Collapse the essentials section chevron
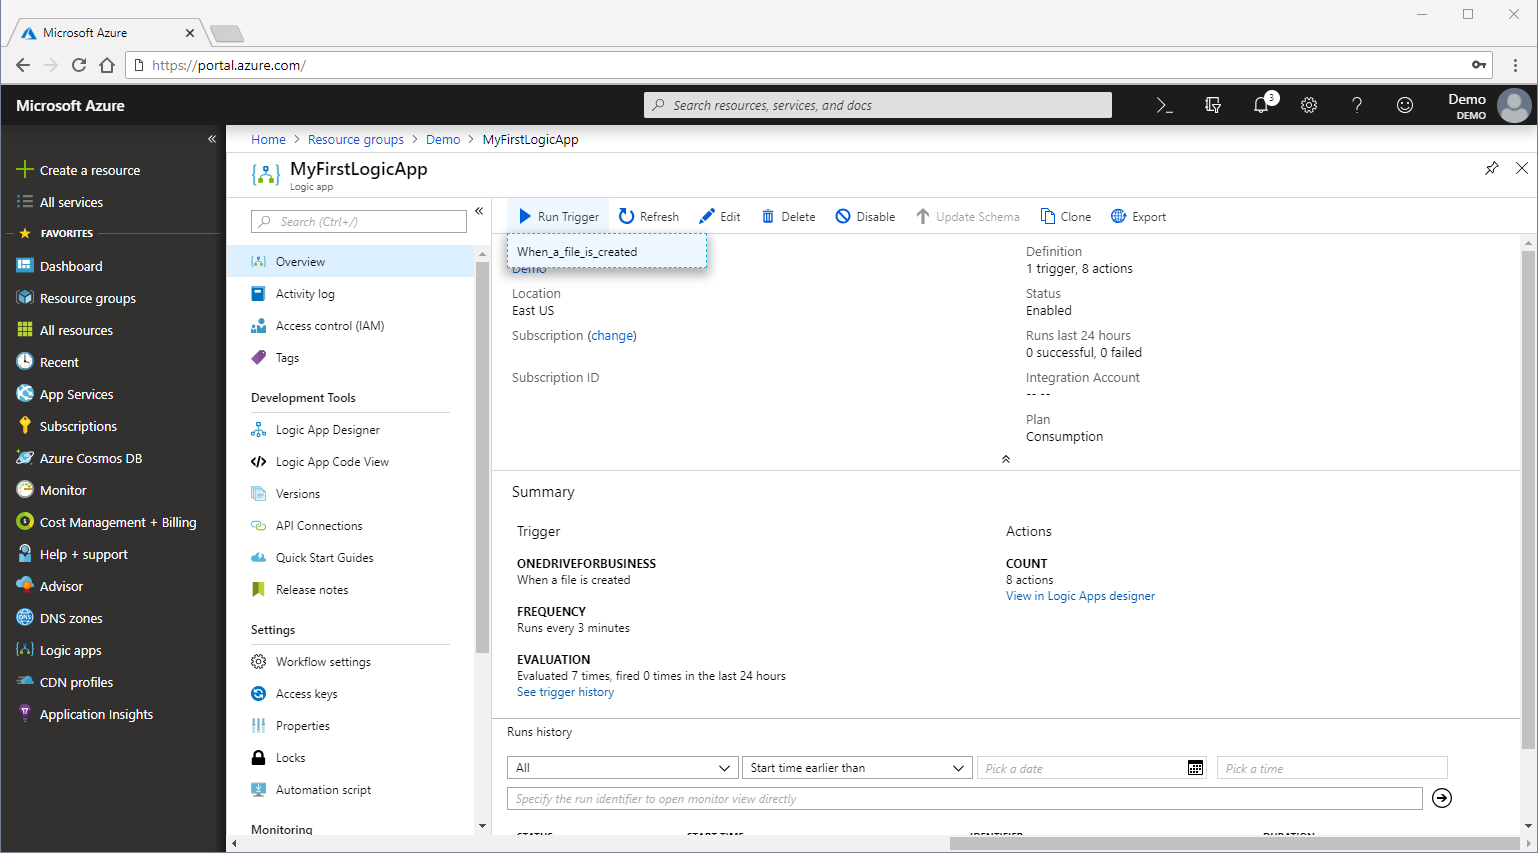This screenshot has height=853, width=1538. [1006, 459]
